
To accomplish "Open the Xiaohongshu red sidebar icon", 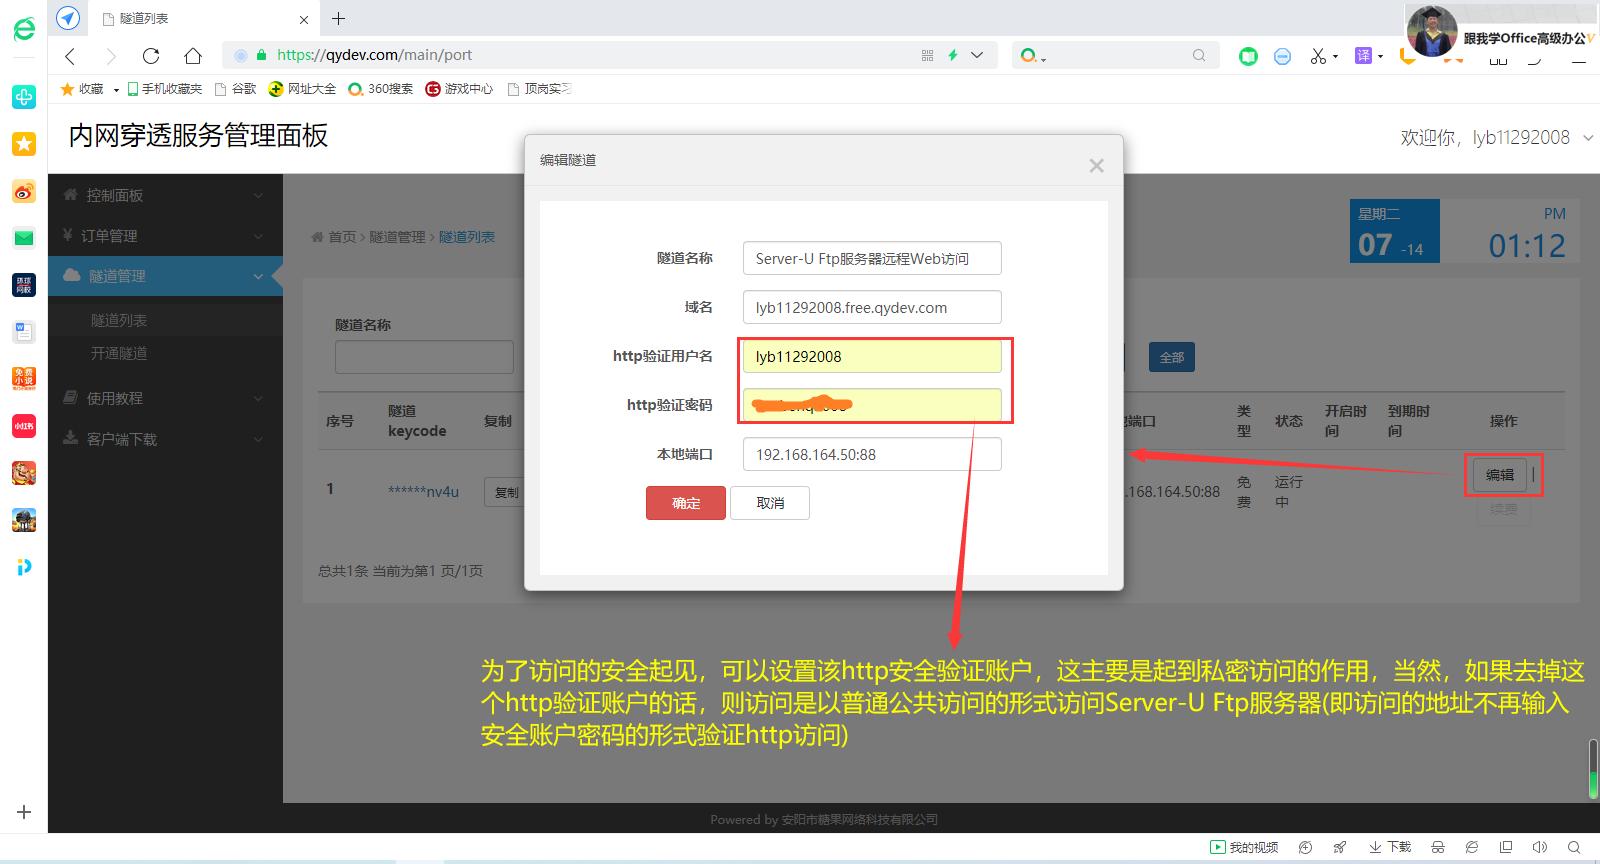I will [24, 425].
